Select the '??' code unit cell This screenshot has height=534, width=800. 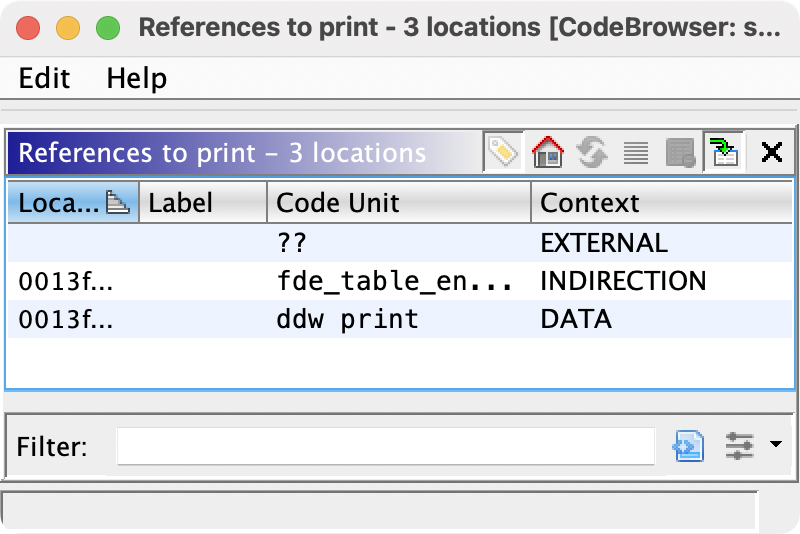[x=398, y=243]
